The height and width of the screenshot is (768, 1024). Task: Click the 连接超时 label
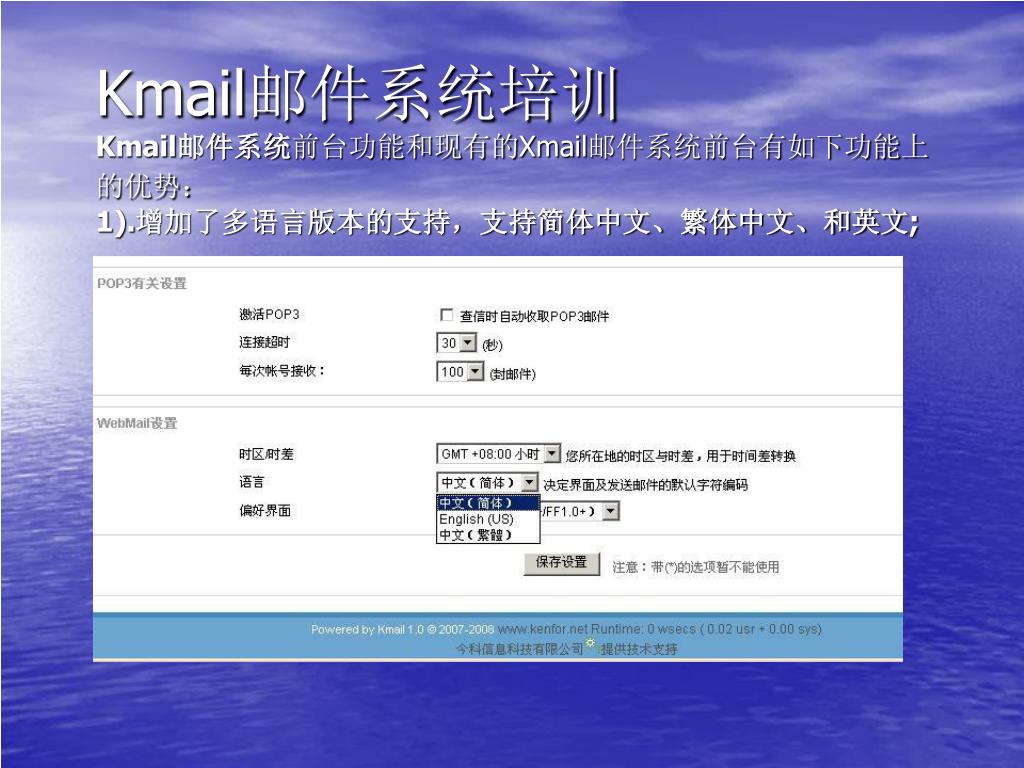(264, 342)
